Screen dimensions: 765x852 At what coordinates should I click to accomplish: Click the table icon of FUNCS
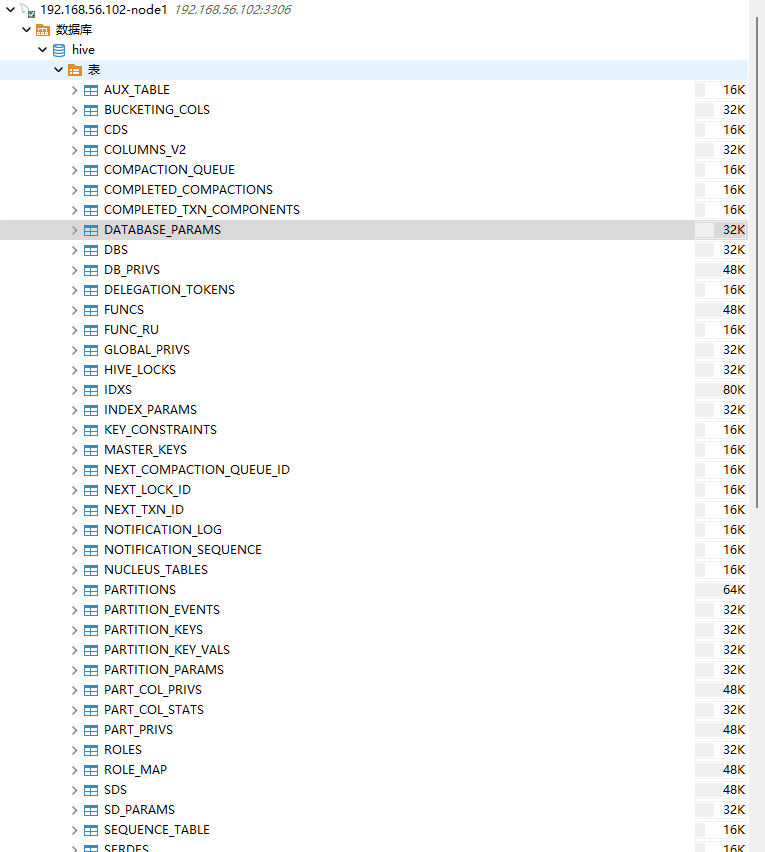(x=91, y=310)
